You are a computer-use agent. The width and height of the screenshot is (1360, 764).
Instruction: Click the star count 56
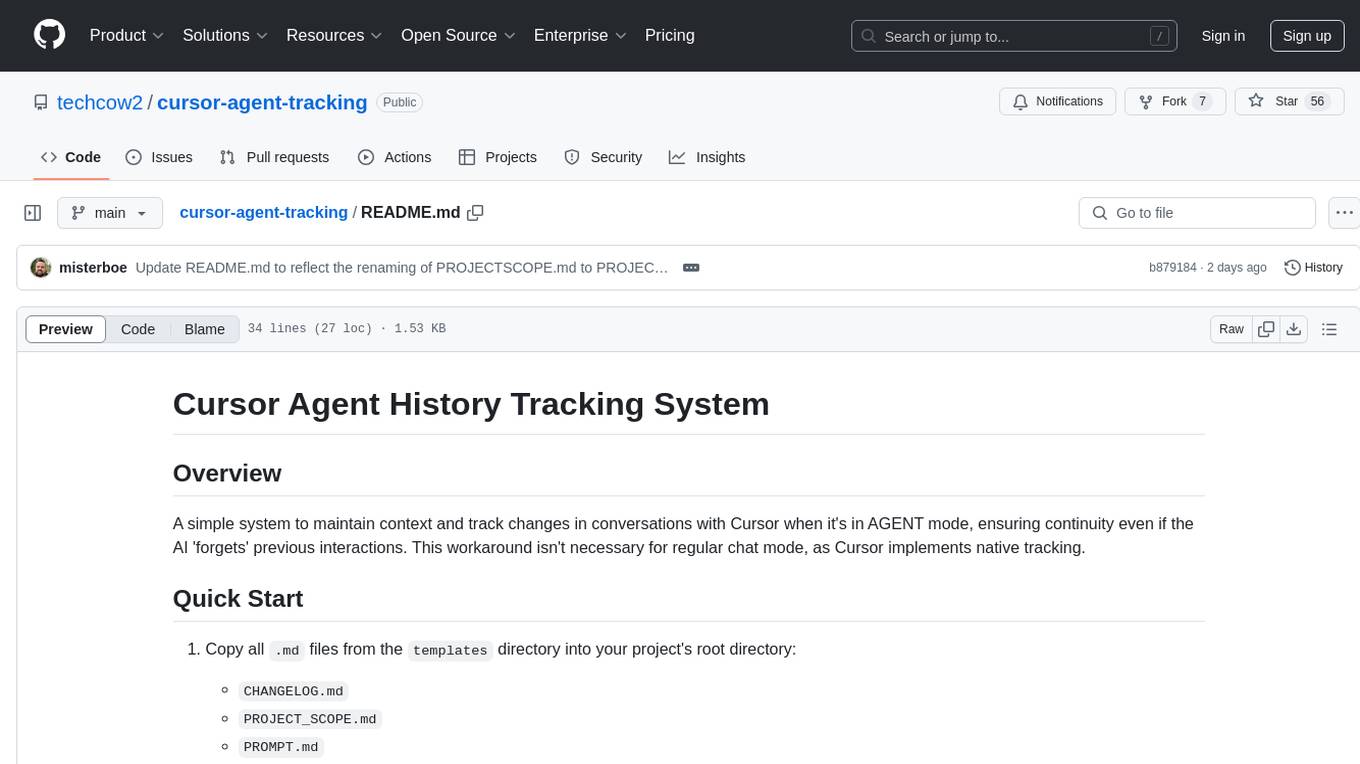[x=1317, y=102]
